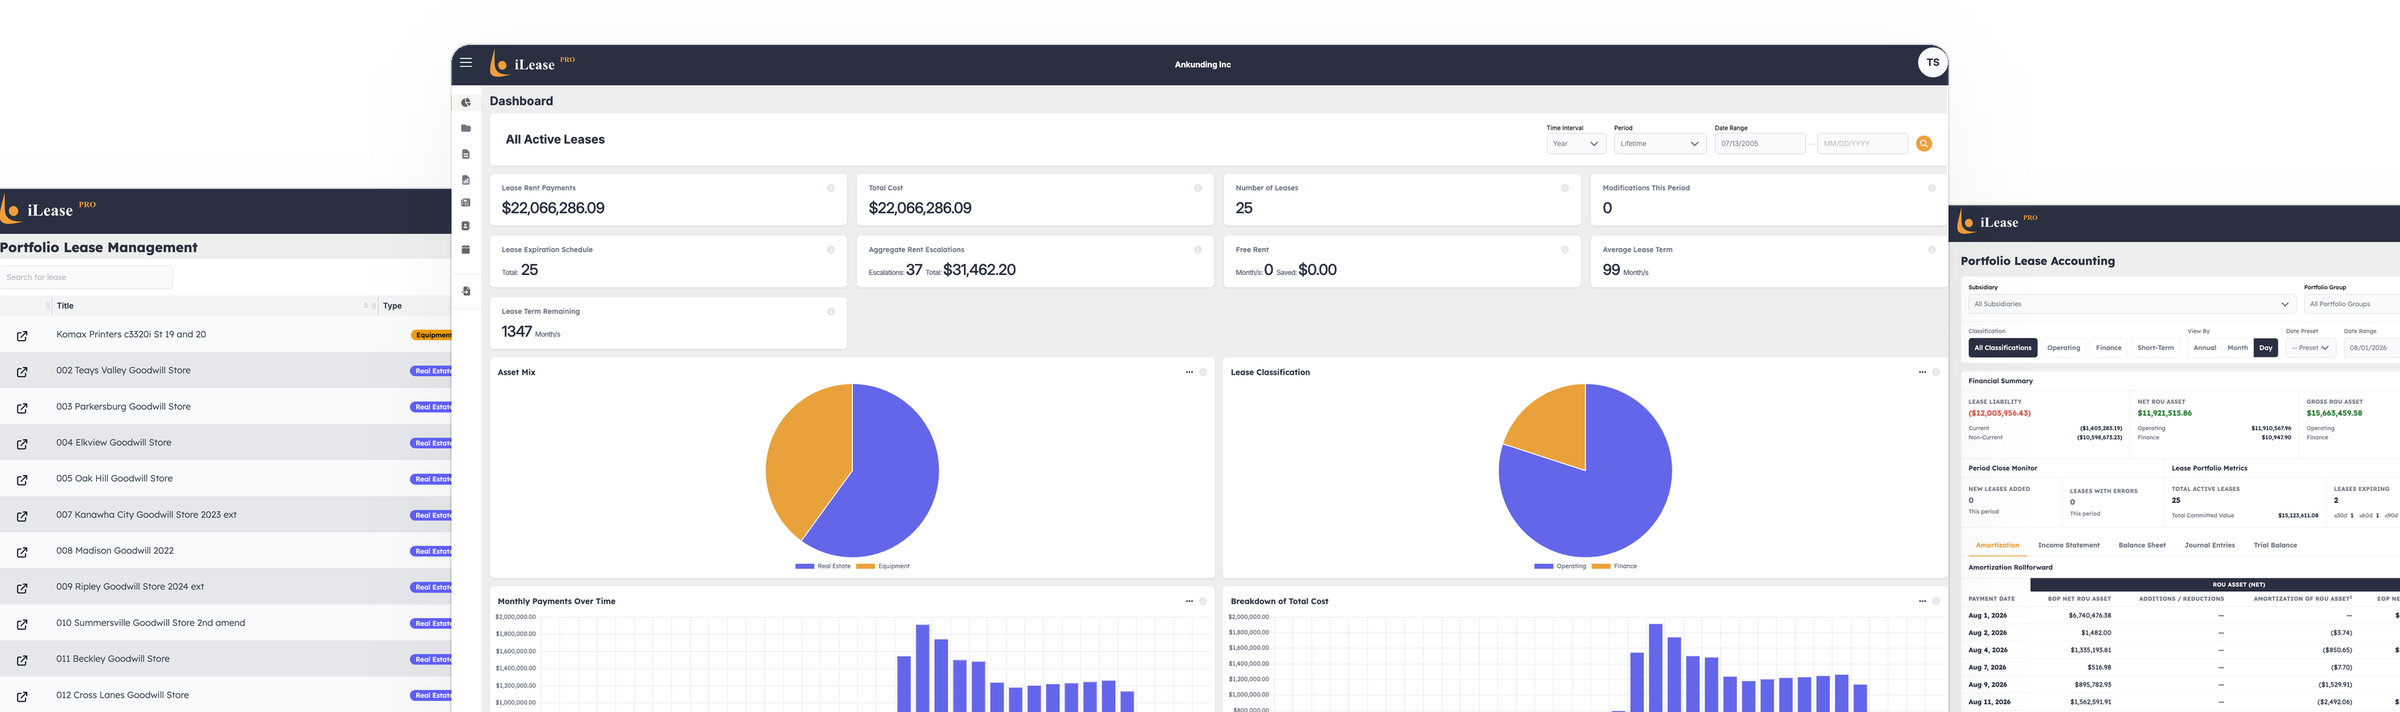Open the calendar icon in the sidebar
Viewport: 2400px width, 712px height.
466,249
